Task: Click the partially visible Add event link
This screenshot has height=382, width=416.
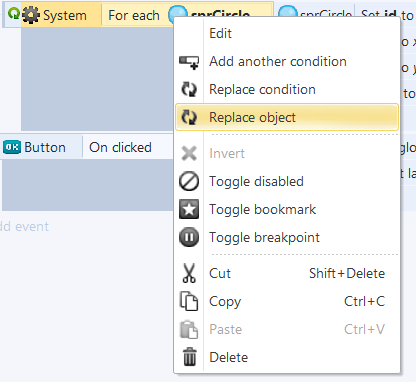Action: (x=24, y=226)
